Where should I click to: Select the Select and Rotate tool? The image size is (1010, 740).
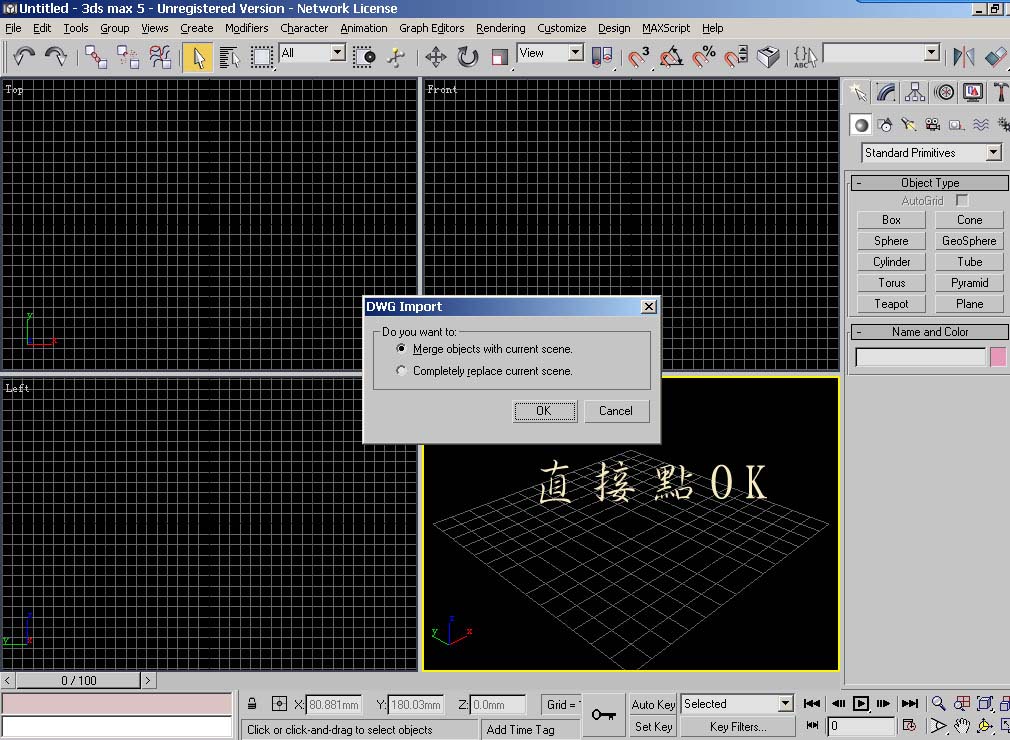point(468,57)
